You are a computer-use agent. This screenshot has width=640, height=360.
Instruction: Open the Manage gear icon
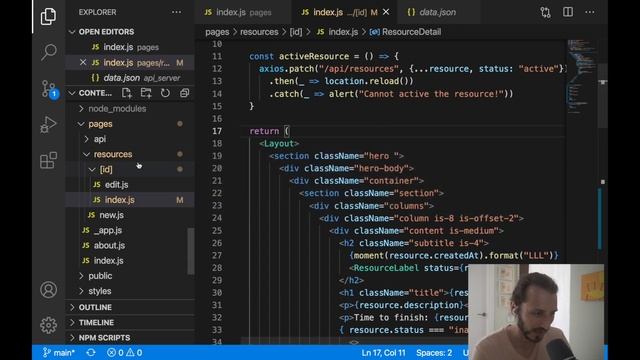(48, 325)
